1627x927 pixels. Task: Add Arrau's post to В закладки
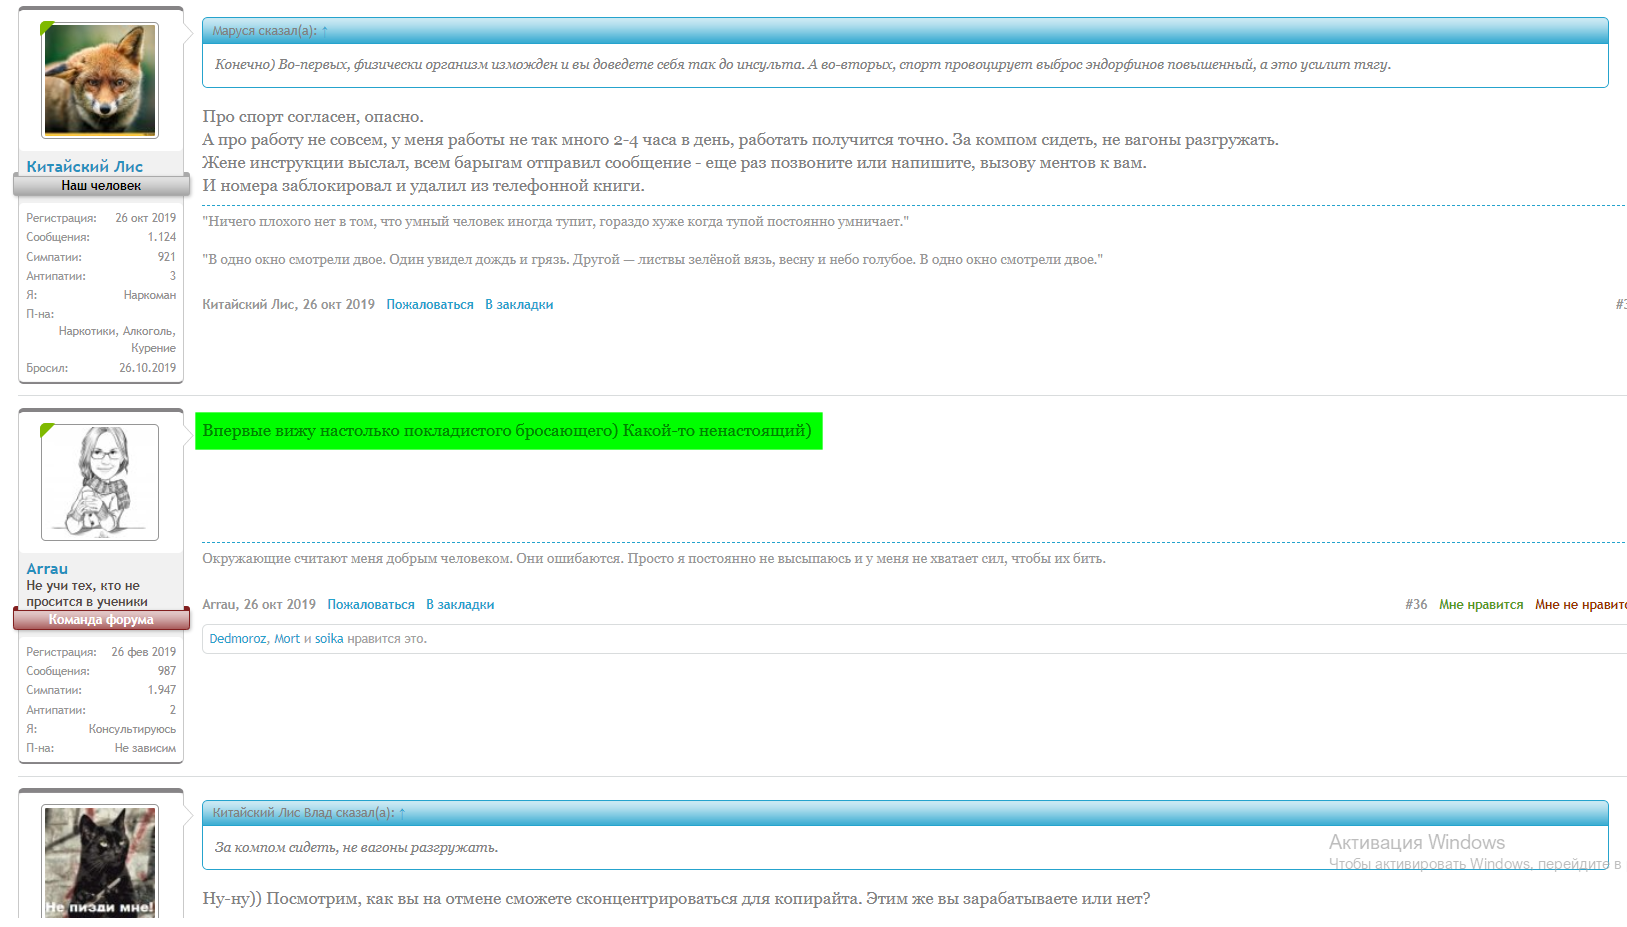(x=460, y=605)
